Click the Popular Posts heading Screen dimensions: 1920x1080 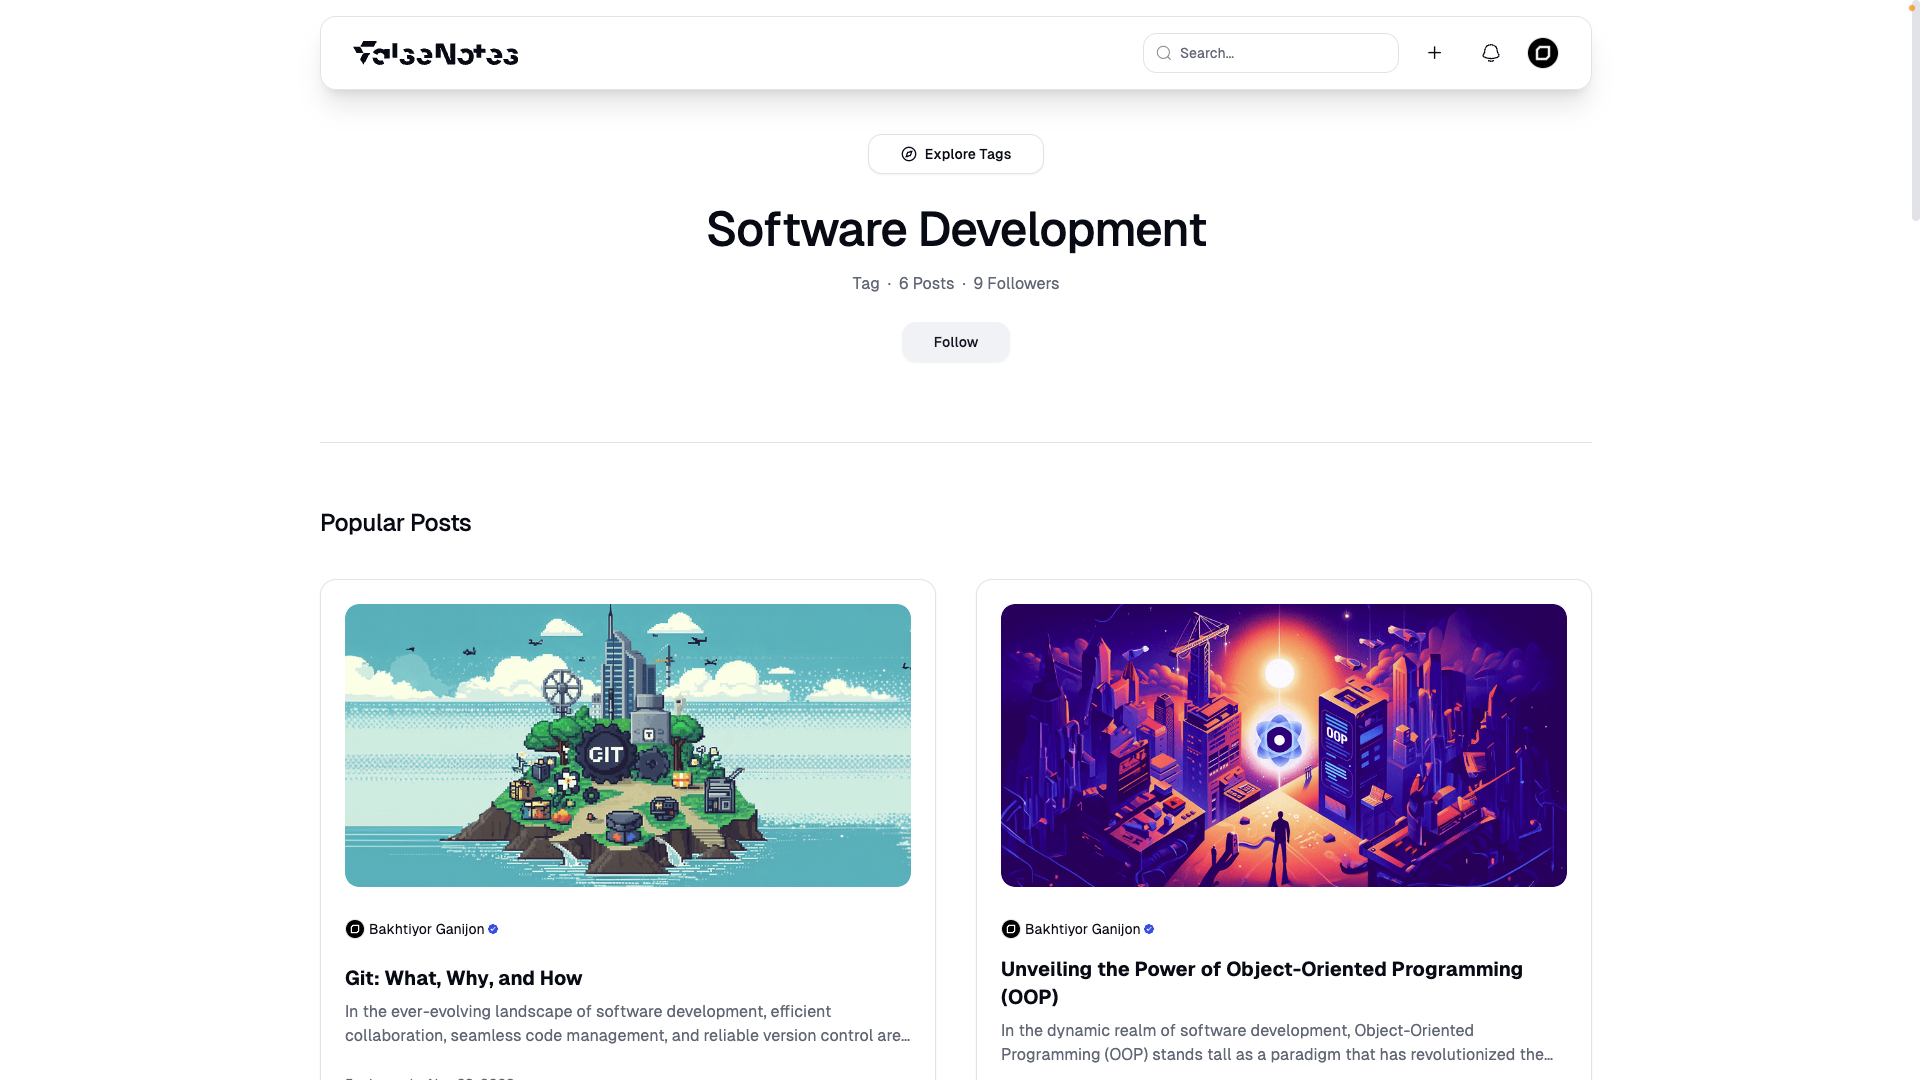tap(395, 523)
